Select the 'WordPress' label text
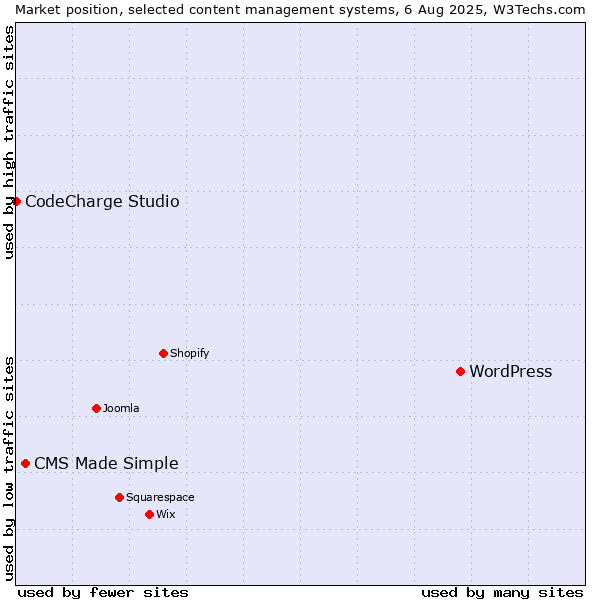Viewport: 600px width, 600px height. [x=510, y=372]
